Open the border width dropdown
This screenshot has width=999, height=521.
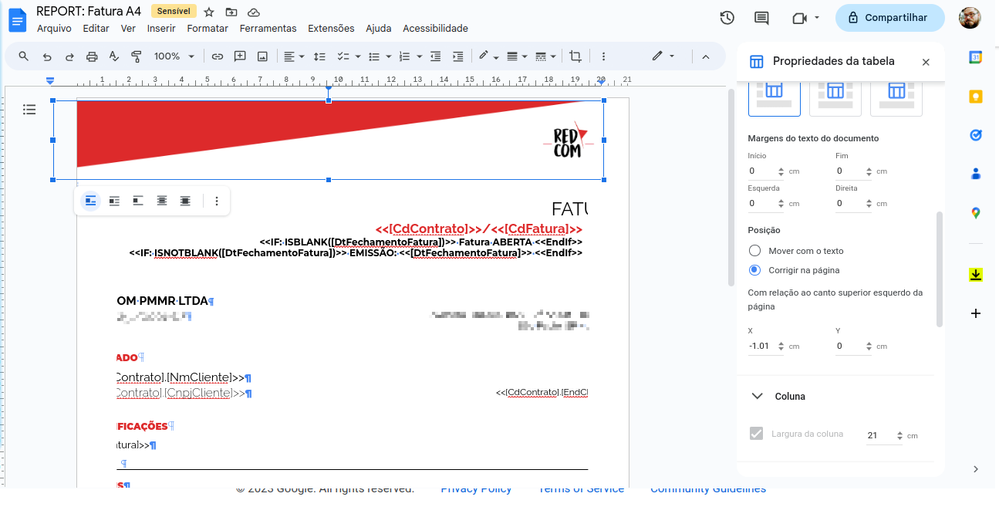pyautogui.click(x=517, y=57)
